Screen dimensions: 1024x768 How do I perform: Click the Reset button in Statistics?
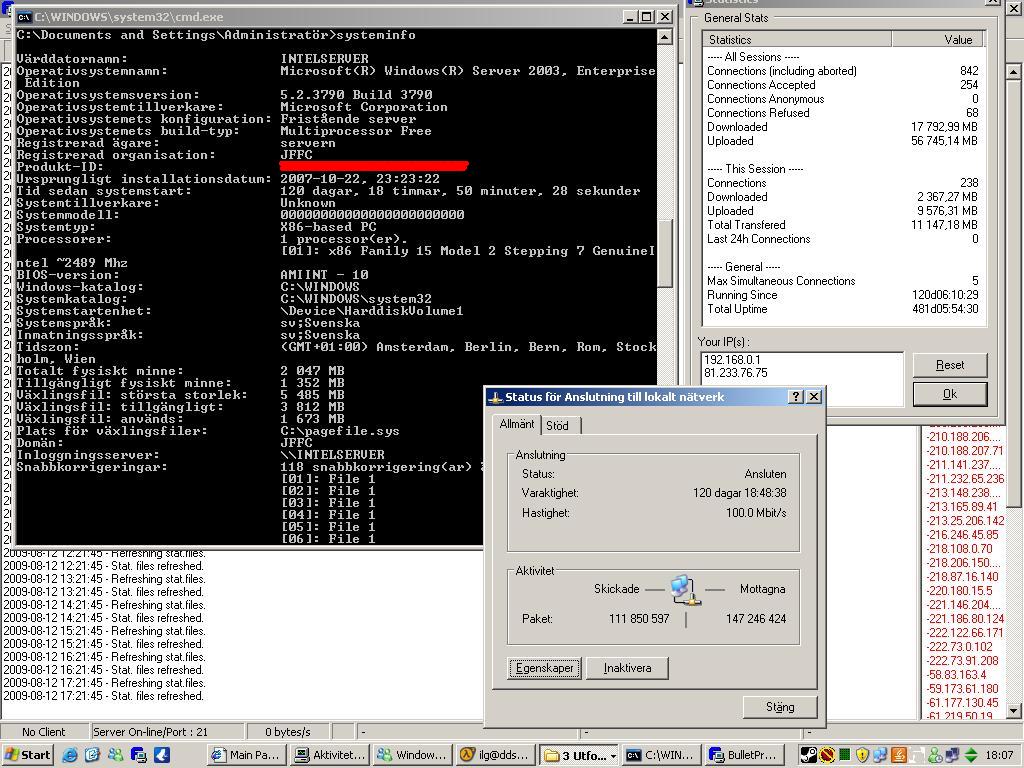(950, 365)
